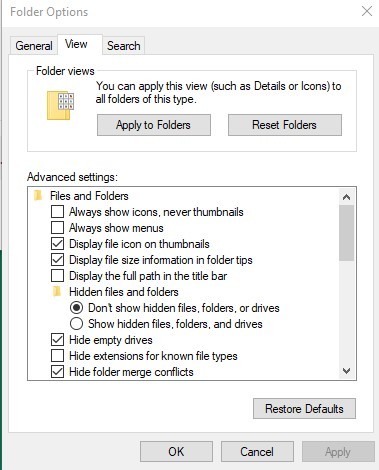This screenshot has width=379, height=470.
Task: Click the Advanced settings scrollbar thumb
Action: [x=346, y=233]
